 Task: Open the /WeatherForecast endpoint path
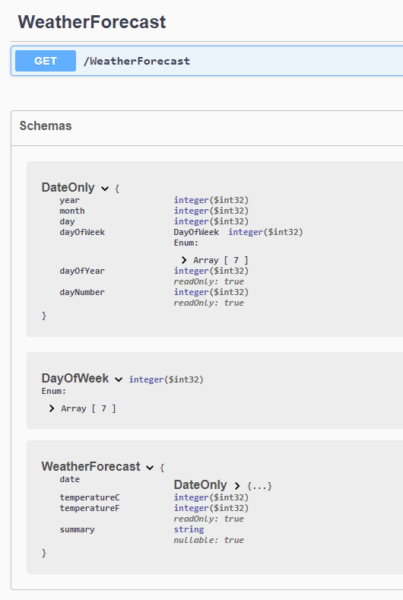click(x=137, y=61)
